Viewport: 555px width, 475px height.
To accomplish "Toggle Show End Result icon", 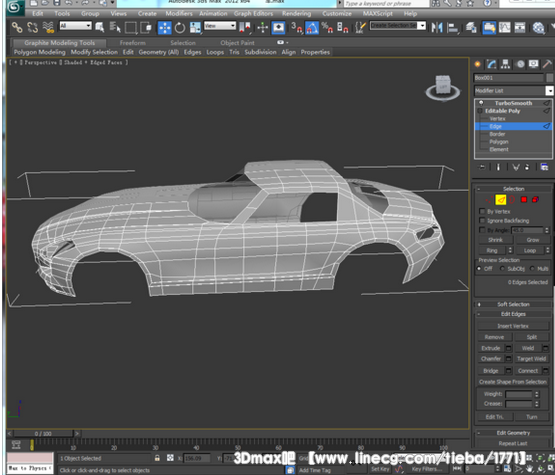I will [x=498, y=167].
